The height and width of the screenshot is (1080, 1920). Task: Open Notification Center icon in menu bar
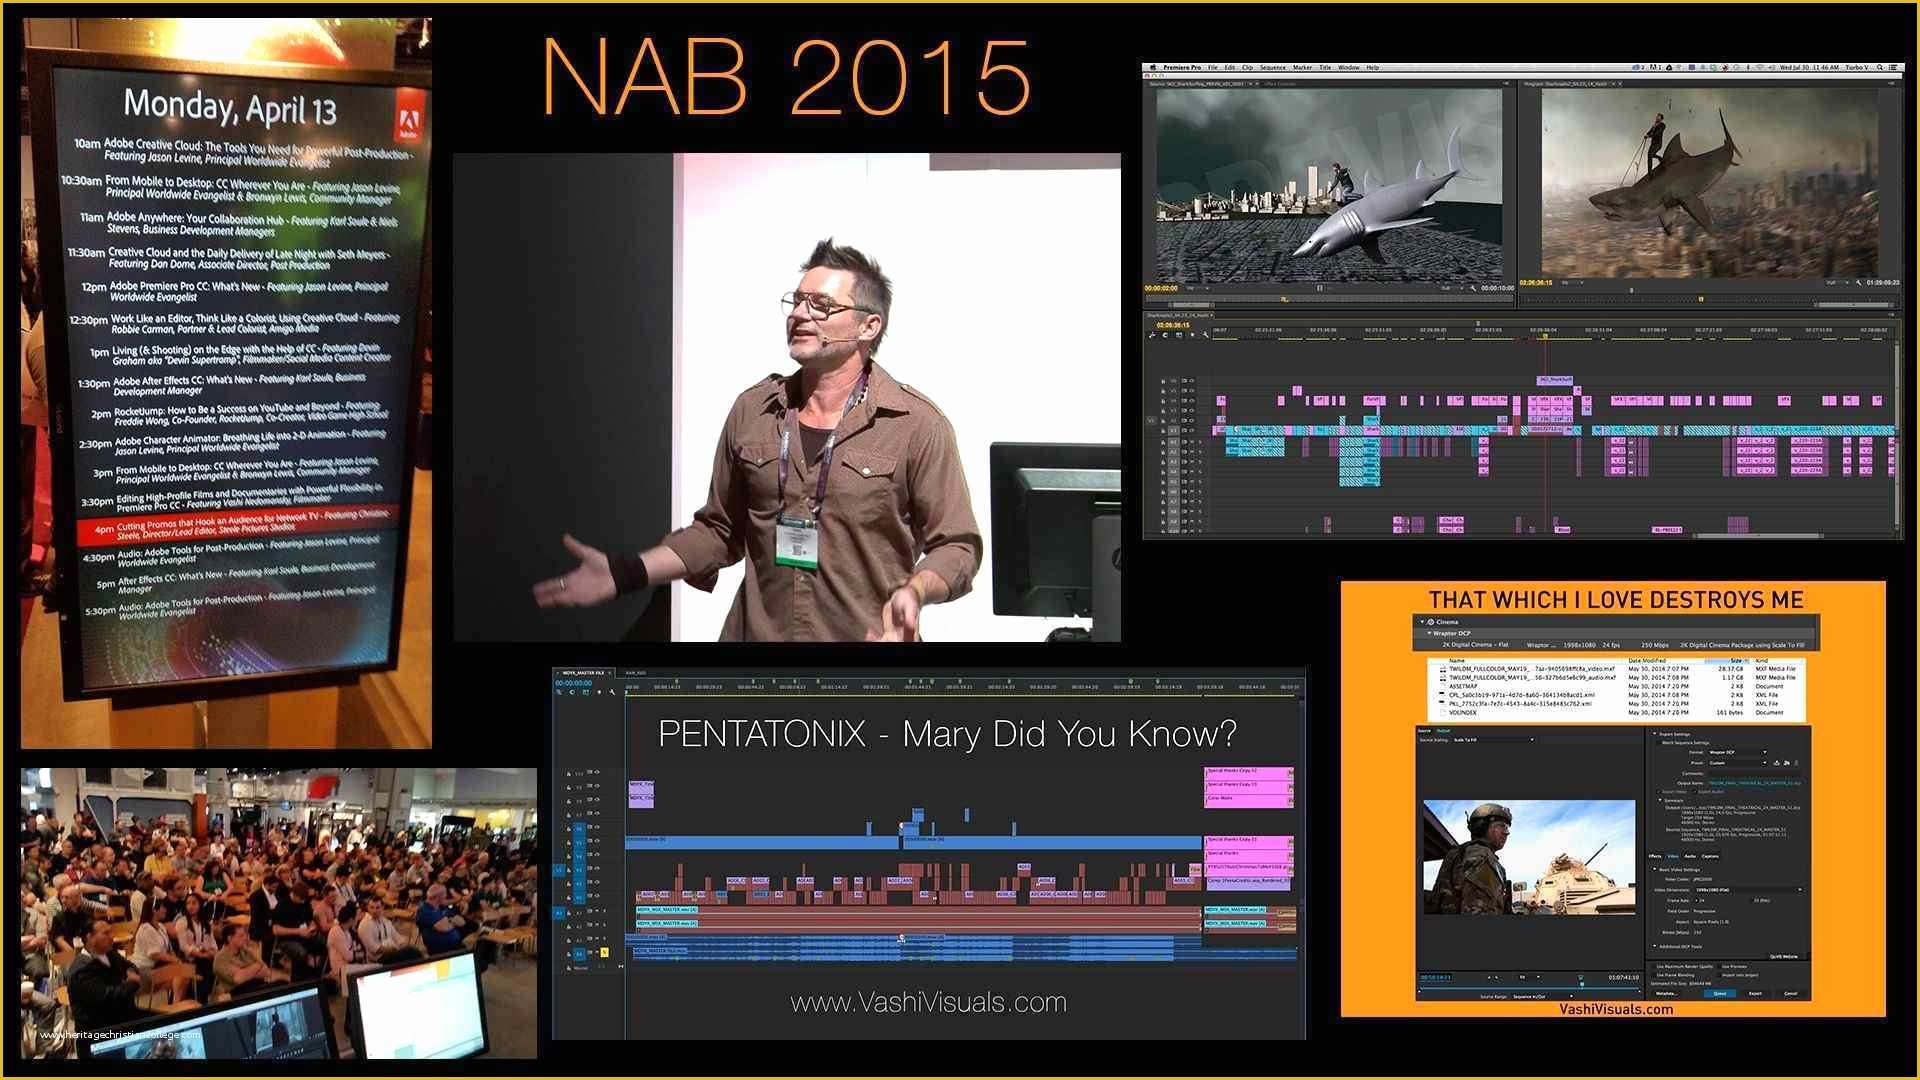1892,67
